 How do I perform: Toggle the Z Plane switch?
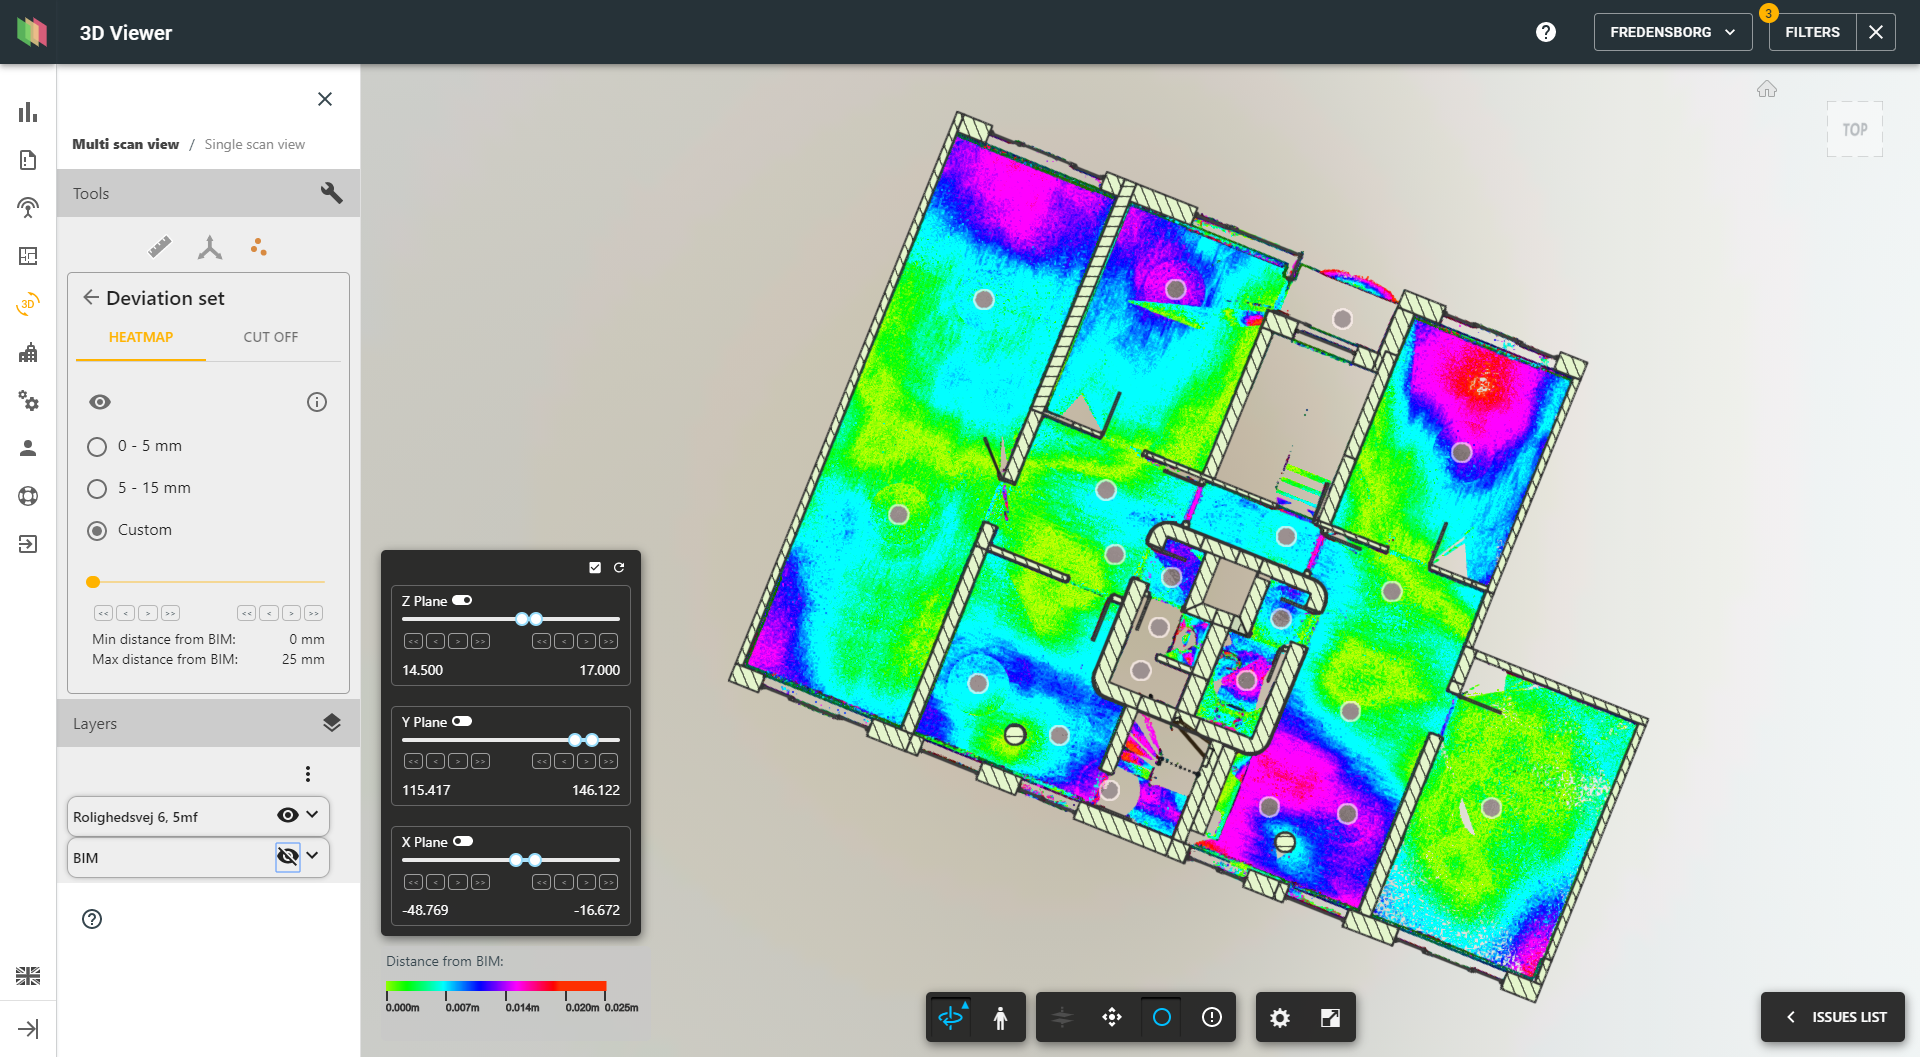tap(462, 600)
